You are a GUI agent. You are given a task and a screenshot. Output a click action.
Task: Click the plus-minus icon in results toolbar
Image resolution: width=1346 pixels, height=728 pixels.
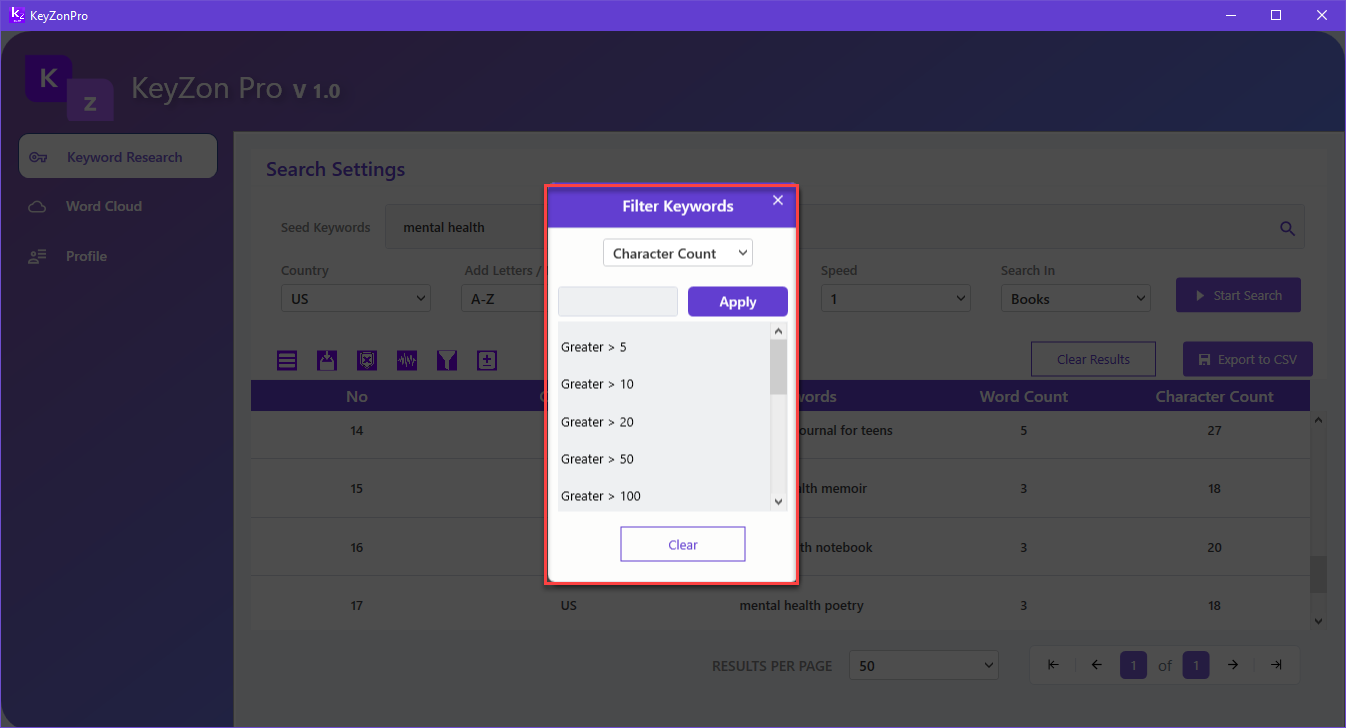click(487, 361)
